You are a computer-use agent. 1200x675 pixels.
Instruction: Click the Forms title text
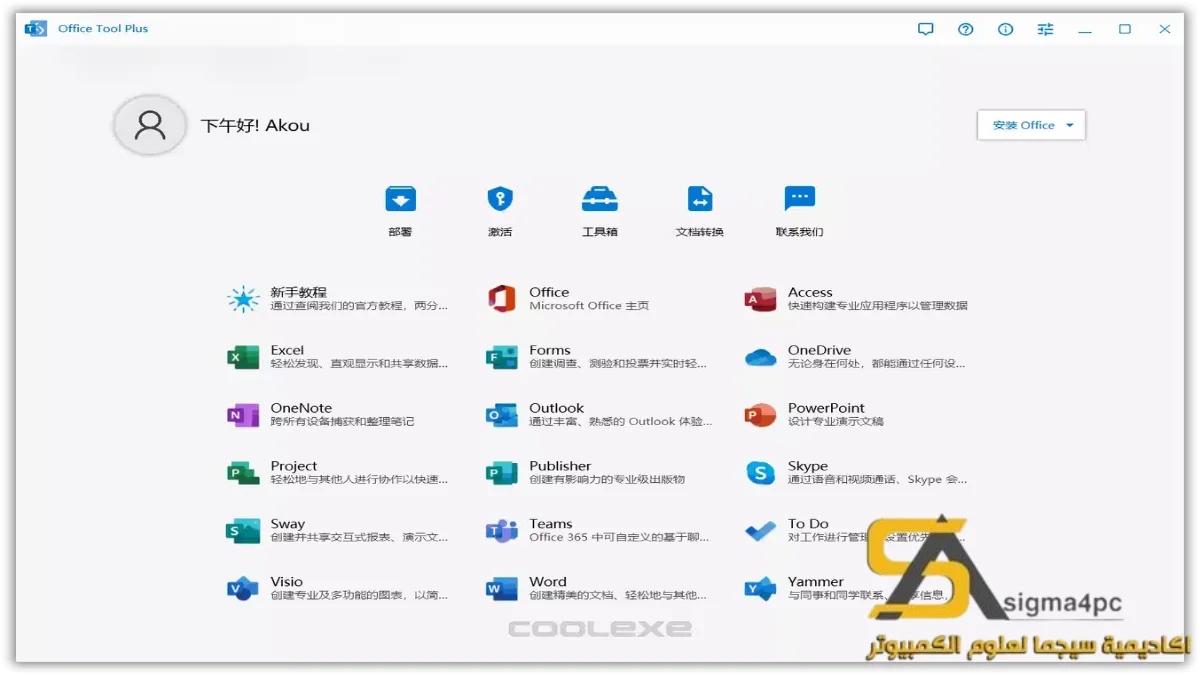[x=550, y=350]
